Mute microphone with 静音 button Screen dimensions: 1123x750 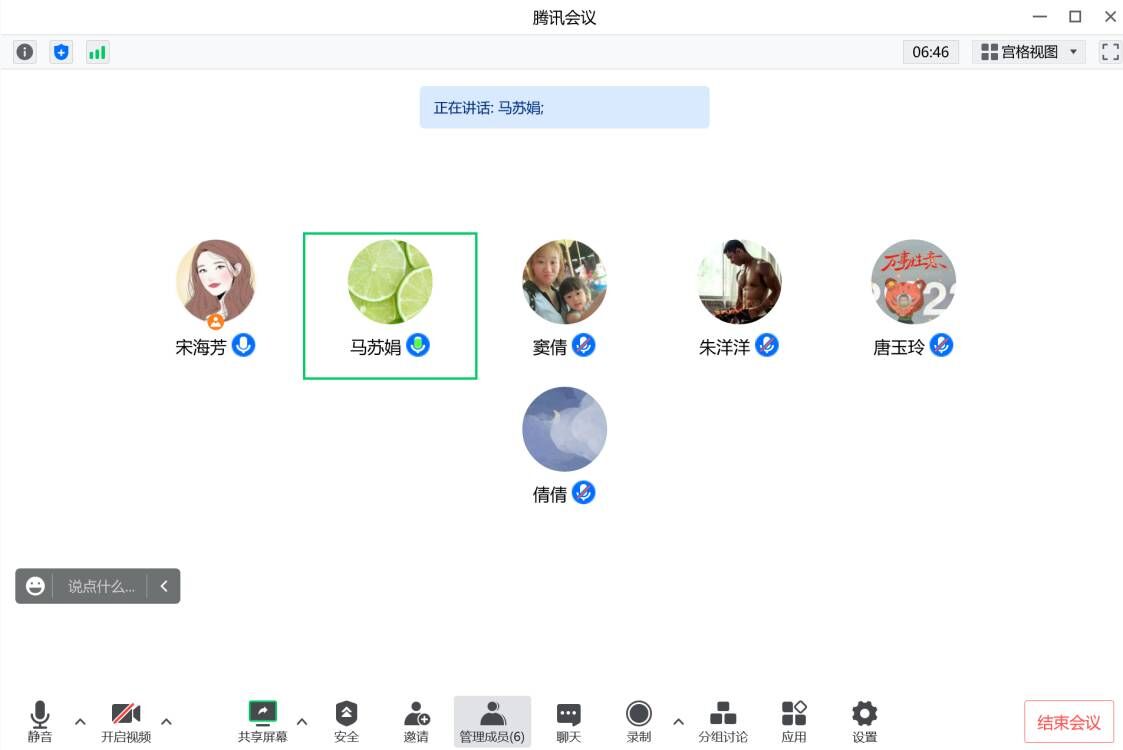(40, 721)
